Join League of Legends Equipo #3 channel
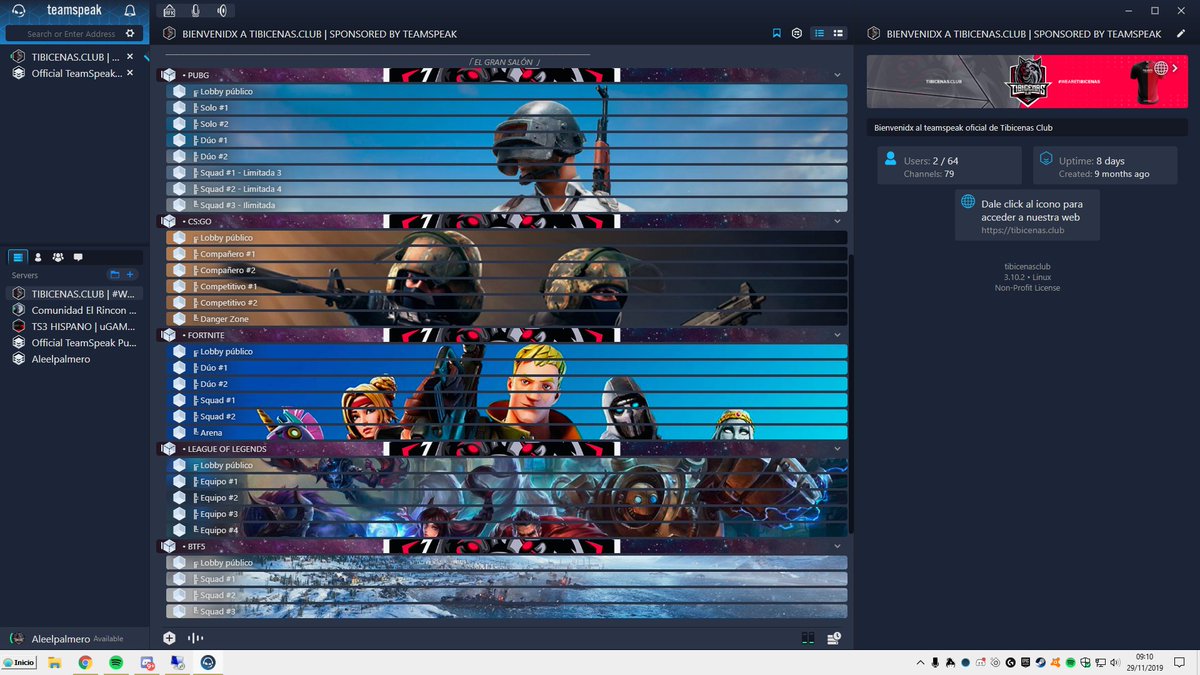This screenshot has width=1200, height=675. (507, 514)
